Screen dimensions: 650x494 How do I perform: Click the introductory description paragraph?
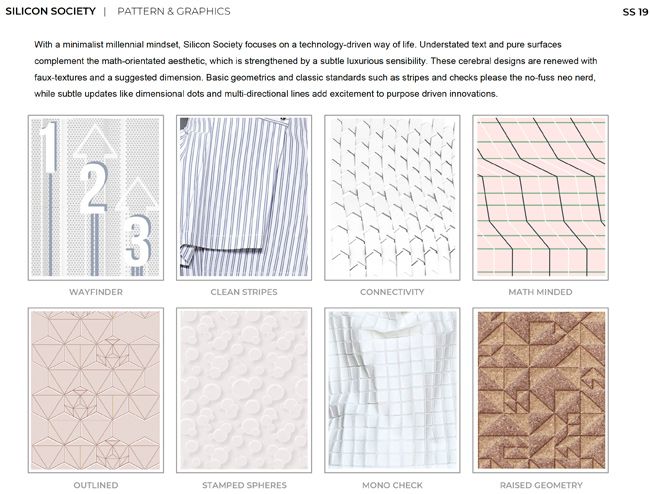point(315,69)
